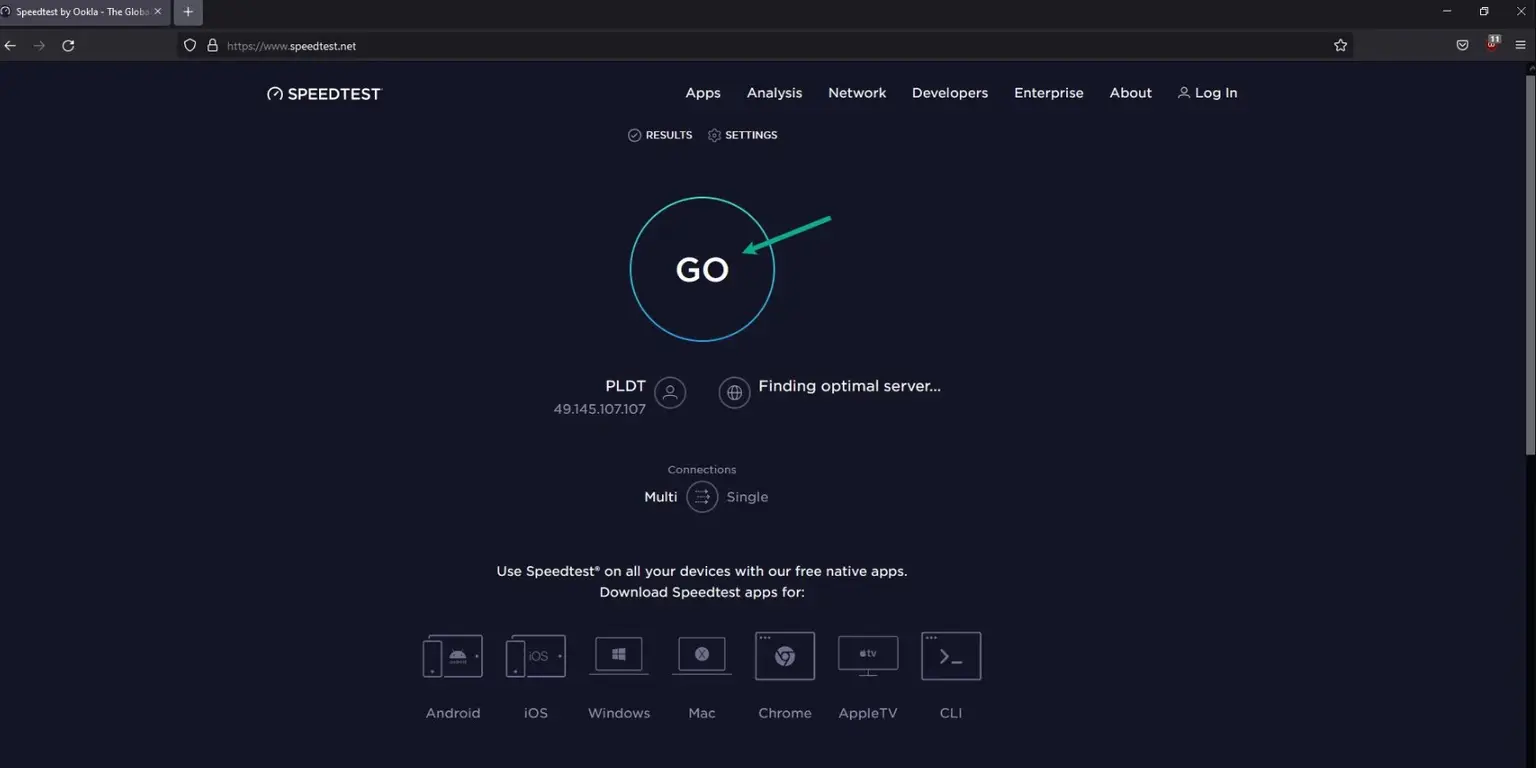View test RESULTS
This screenshot has width=1536, height=768.
660,135
